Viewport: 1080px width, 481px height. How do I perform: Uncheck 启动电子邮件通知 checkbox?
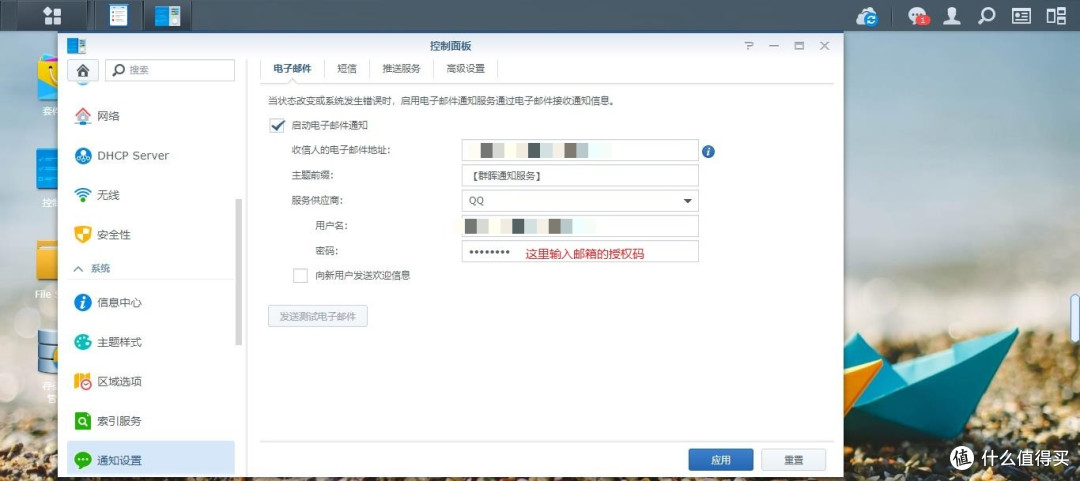pos(278,125)
